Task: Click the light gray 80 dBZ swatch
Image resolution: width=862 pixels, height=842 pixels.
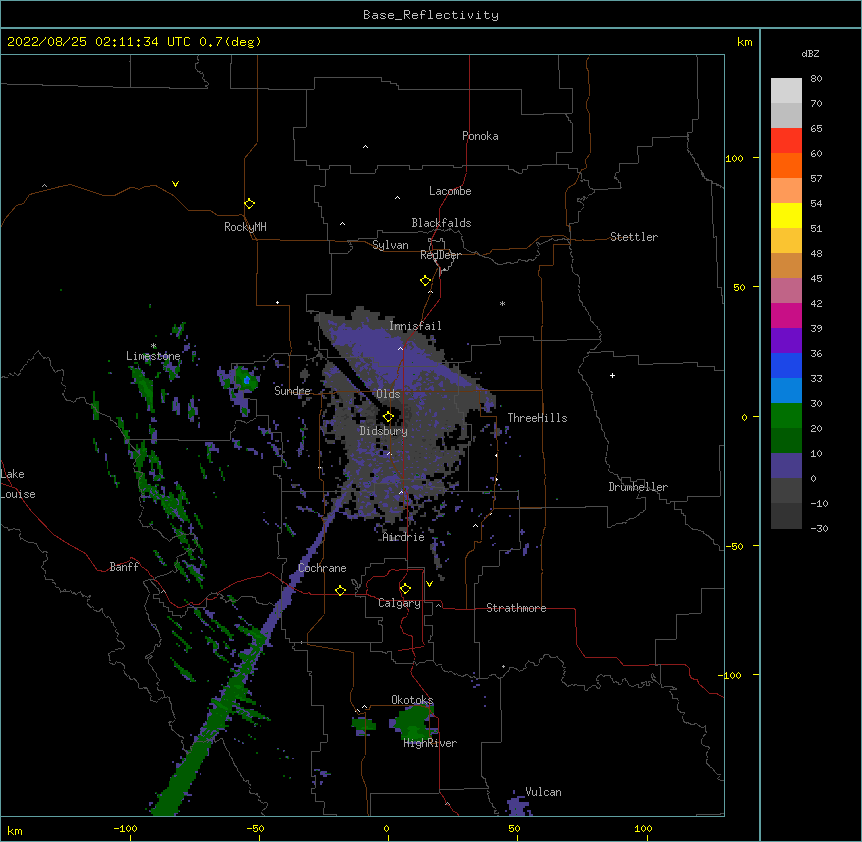Action: pyautogui.click(x=786, y=91)
